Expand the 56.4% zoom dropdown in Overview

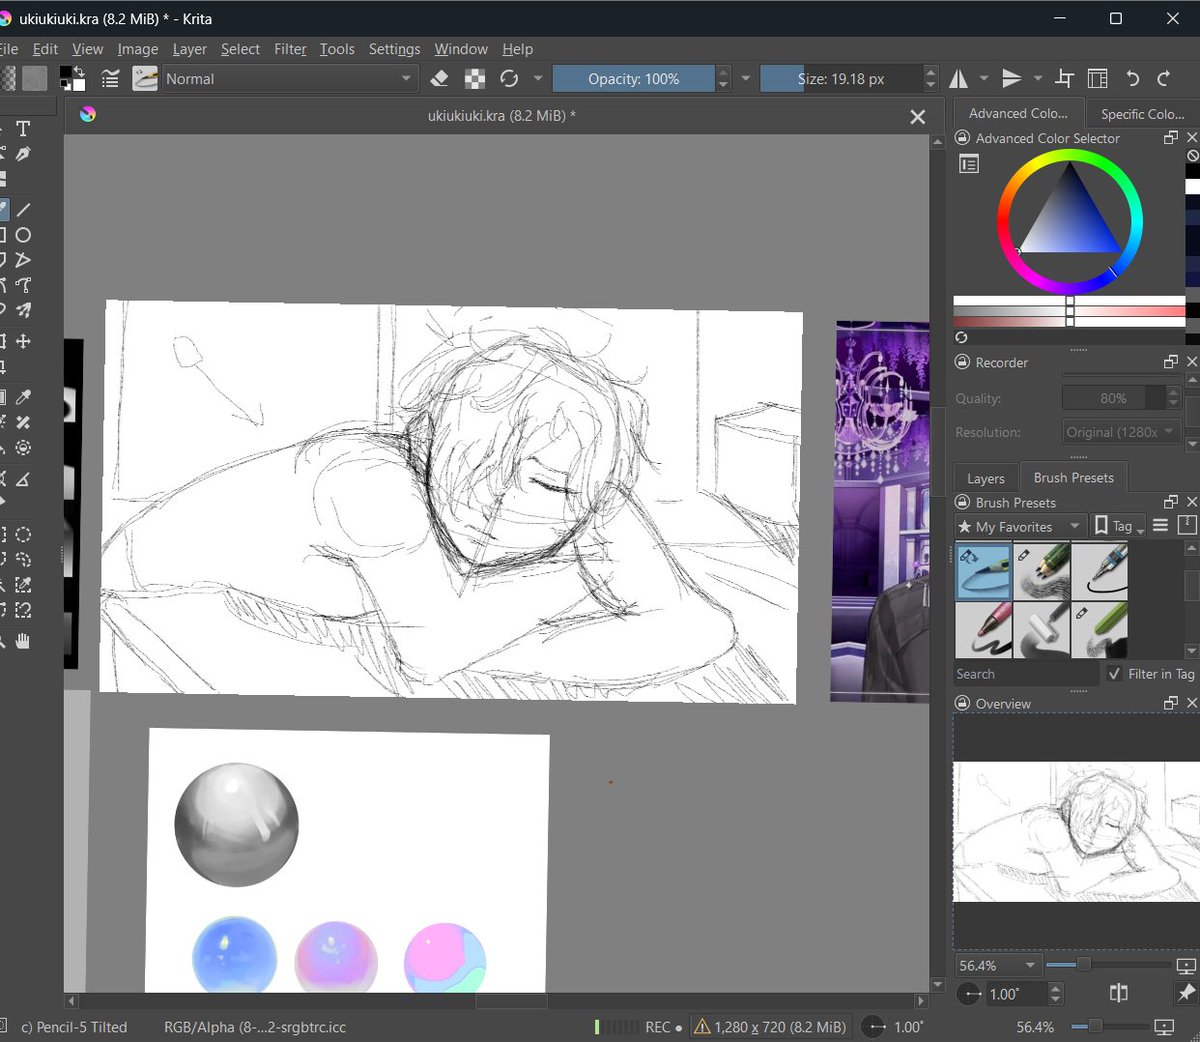[x=998, y=965]
